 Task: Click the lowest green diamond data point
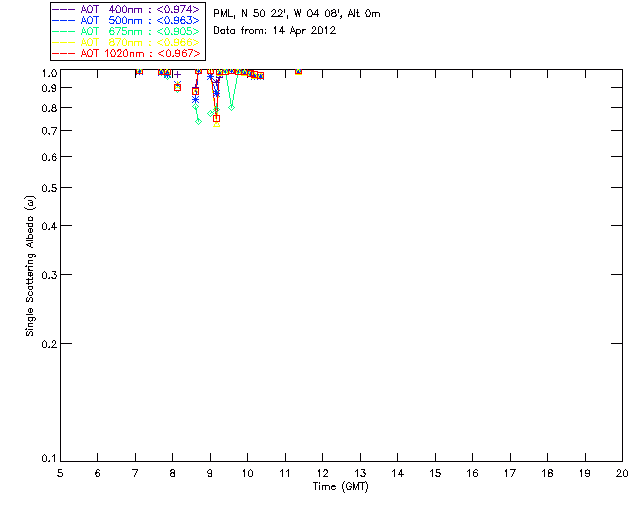[x=198, y=122]
